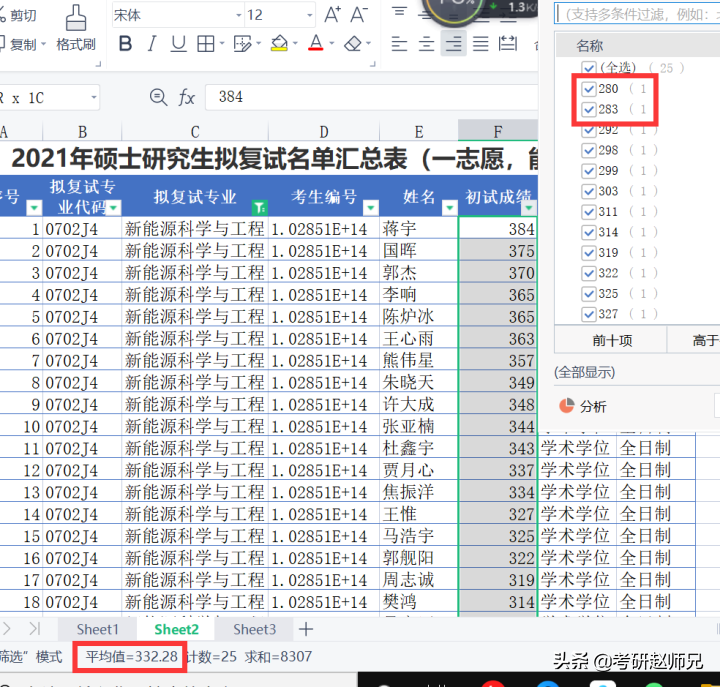Screen dimensions: 720x687
Task: Align text left
Action: (399, 44)
